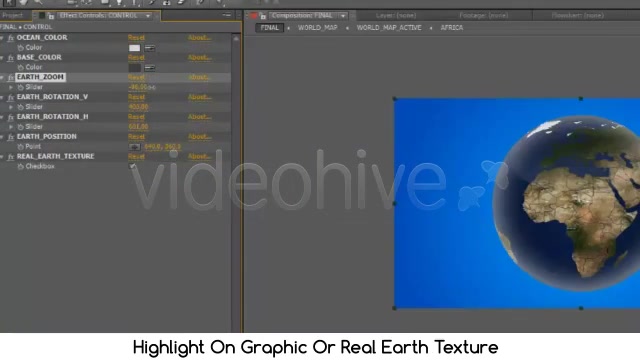The height and width of the screenshot is (360, 640).
Task: Toggle the stopwatch for EARTH_POSITION Point
Action: click(20, 147)
